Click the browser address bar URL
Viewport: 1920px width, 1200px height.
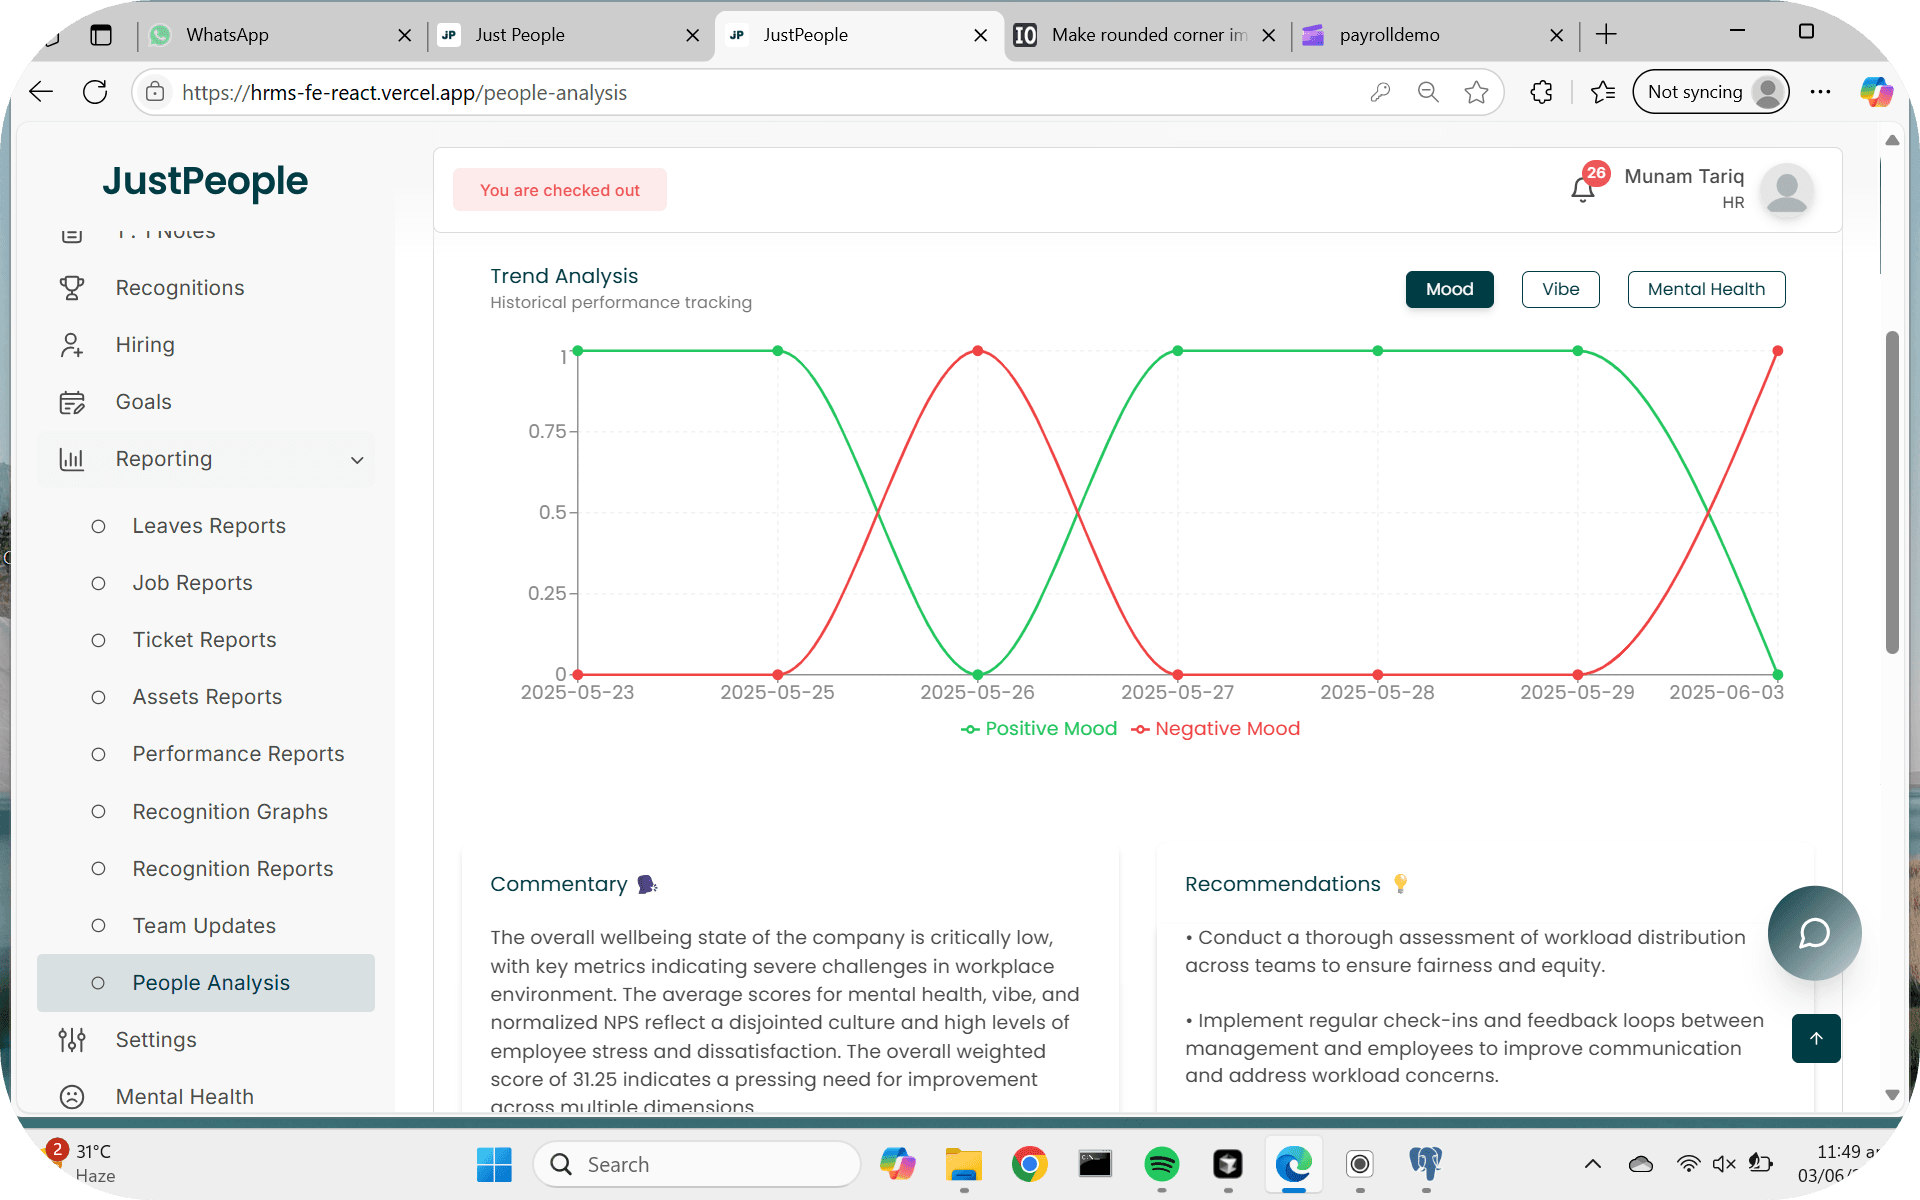tap(404, 93)
